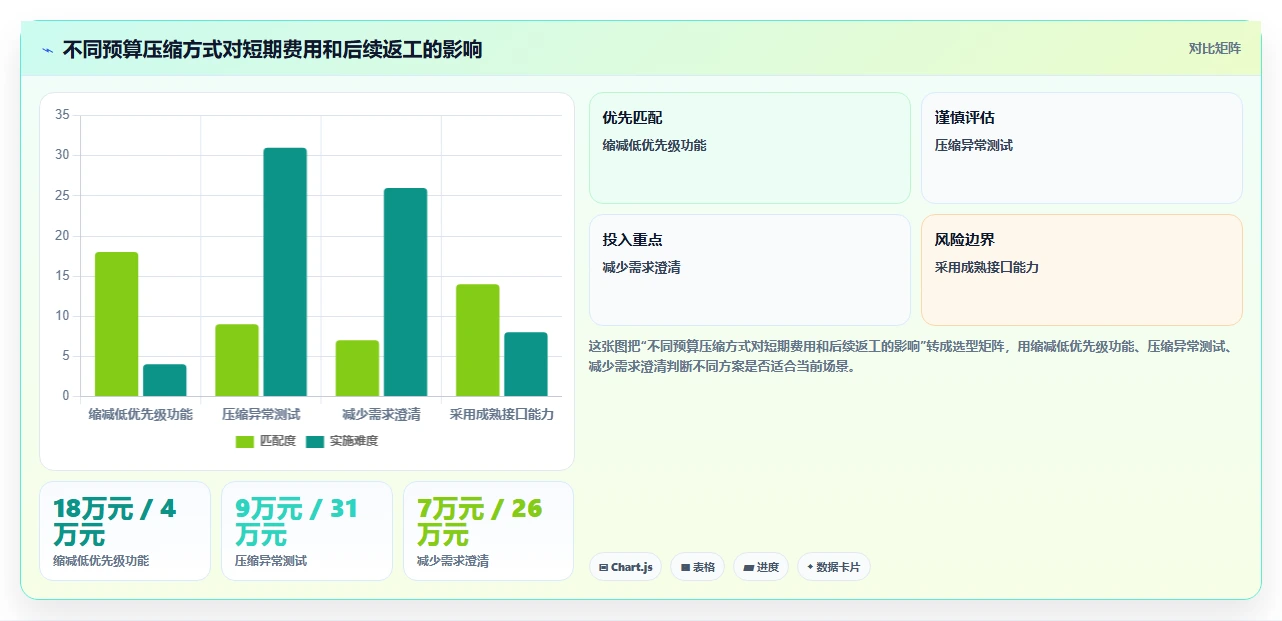Click 减少需求澄清 text in 投入重点 card
The image size is (1282, 621).
click(642, 267)
